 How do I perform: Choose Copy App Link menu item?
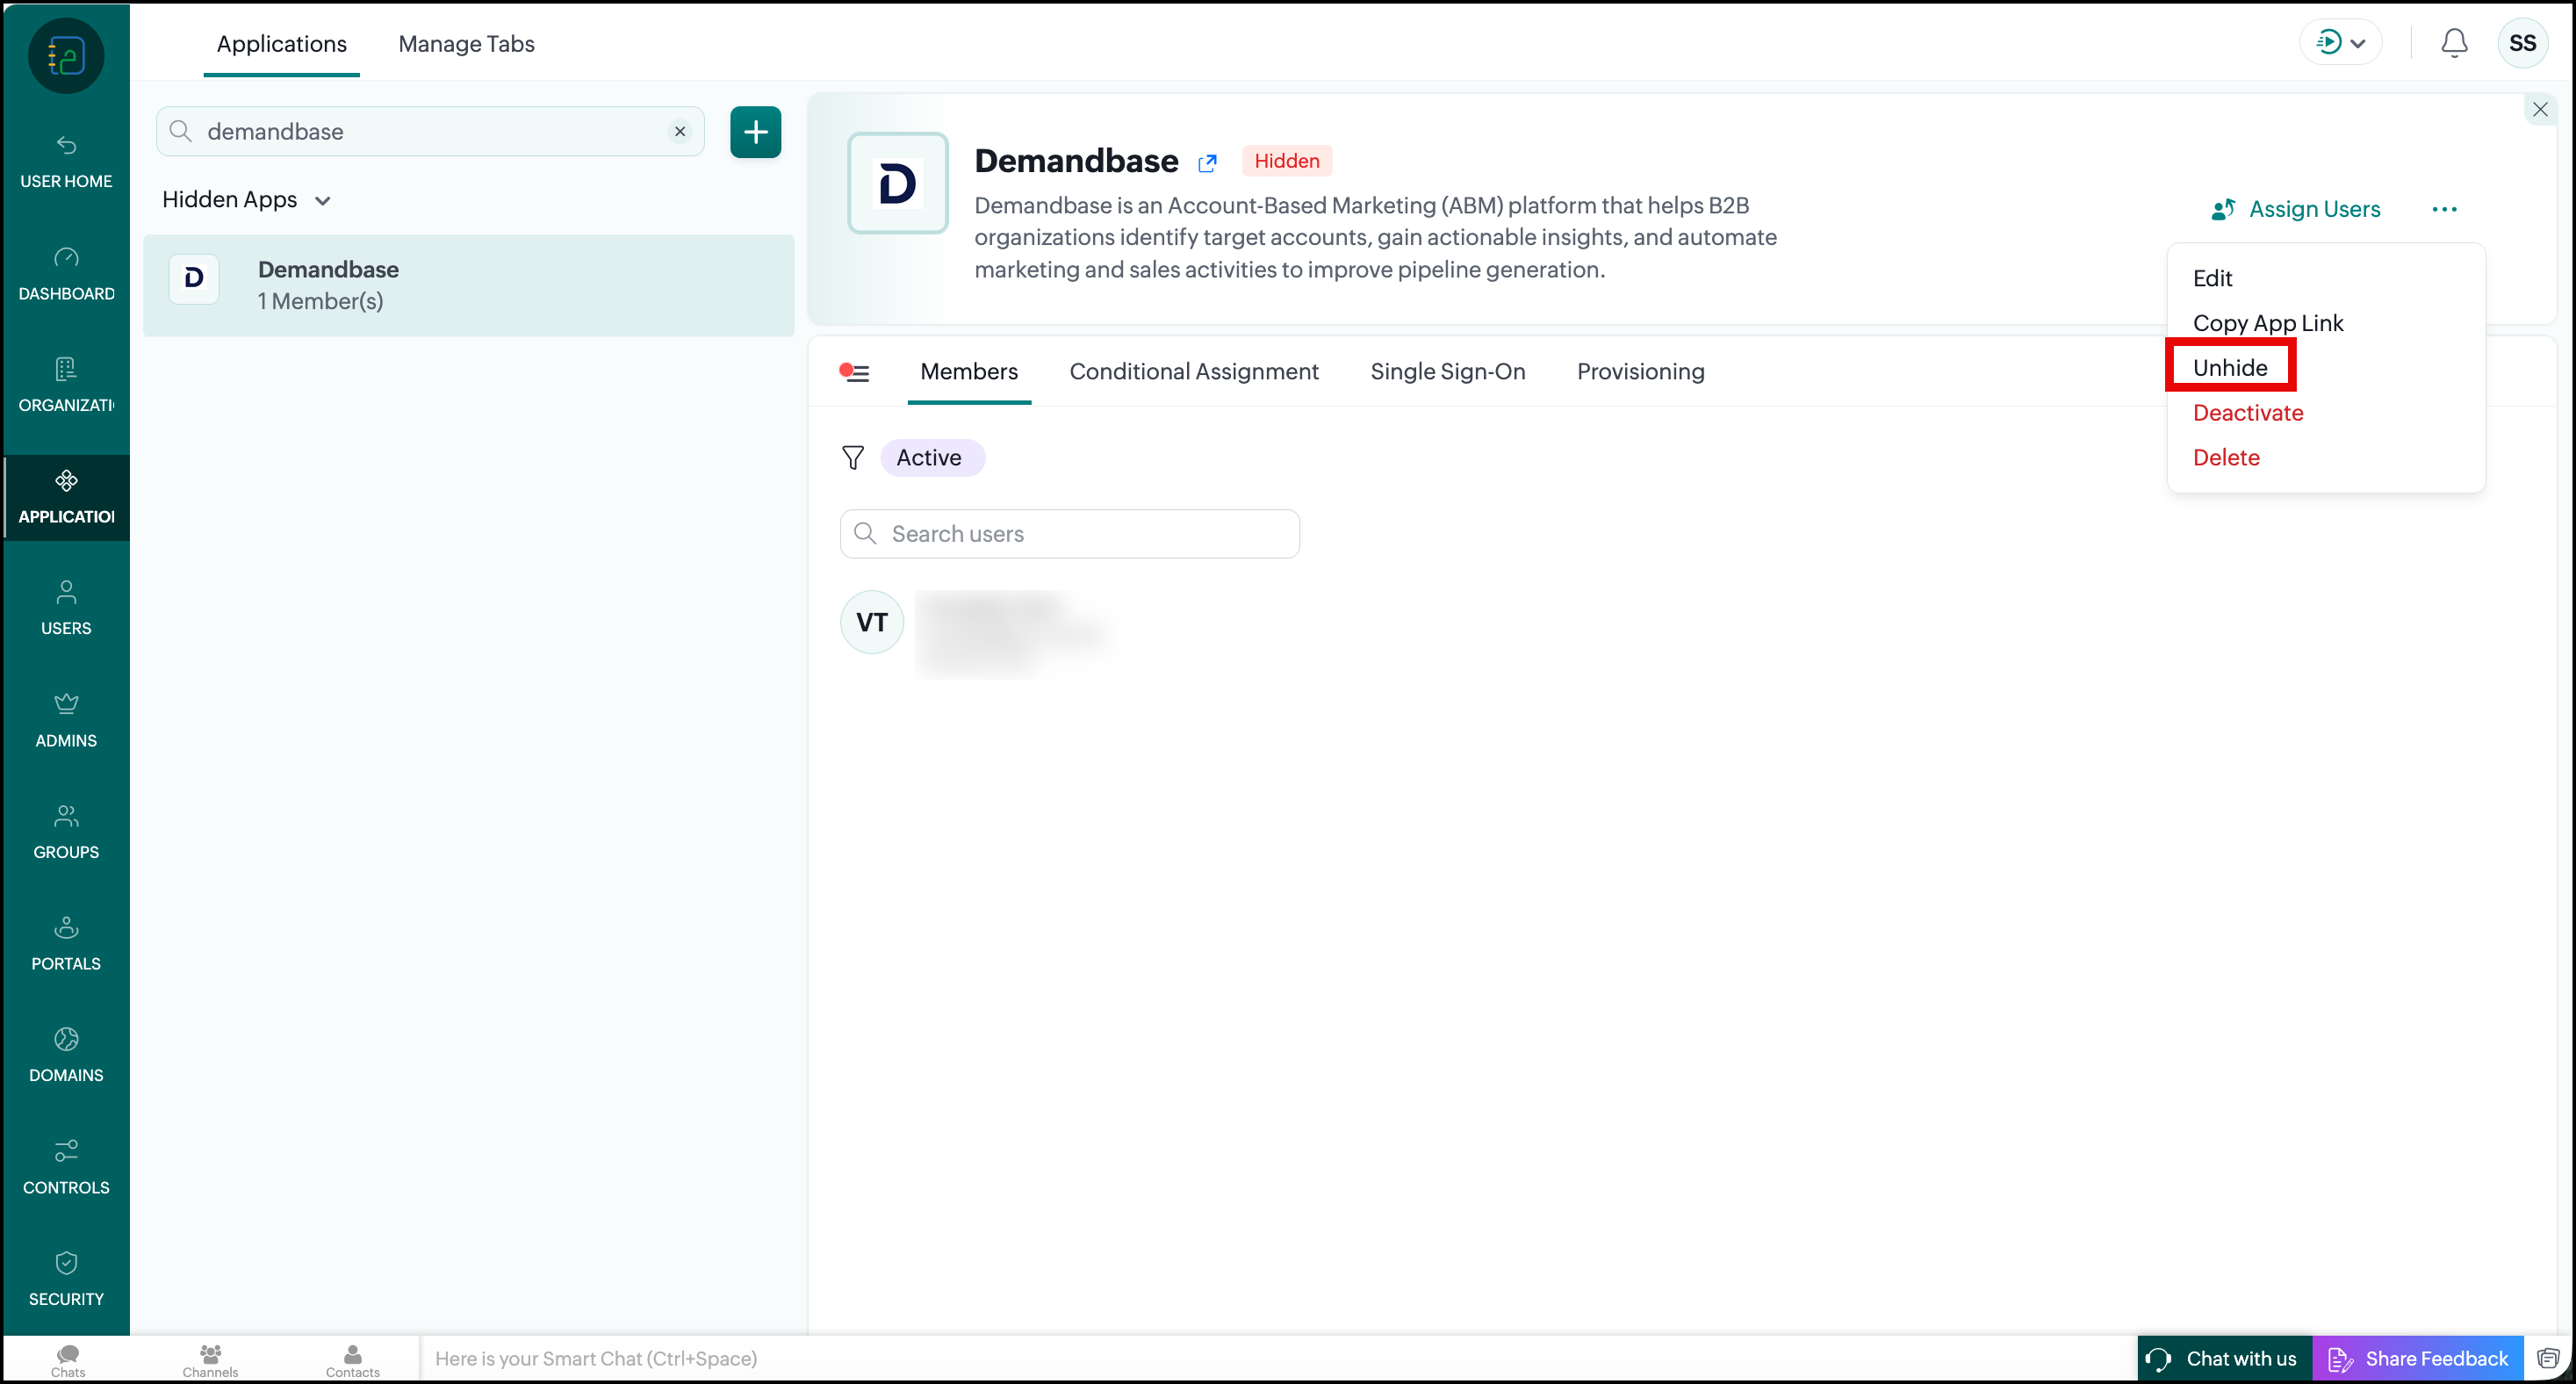click(x=2268, y=323)
